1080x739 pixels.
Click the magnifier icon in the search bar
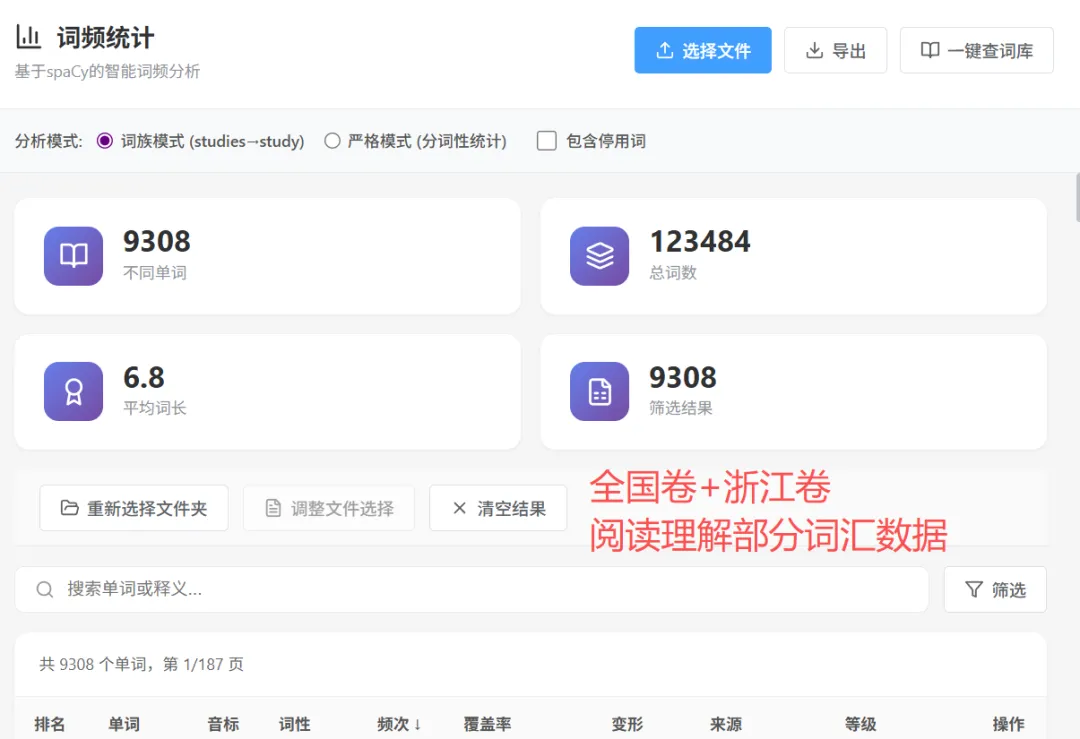click(45, 590)
